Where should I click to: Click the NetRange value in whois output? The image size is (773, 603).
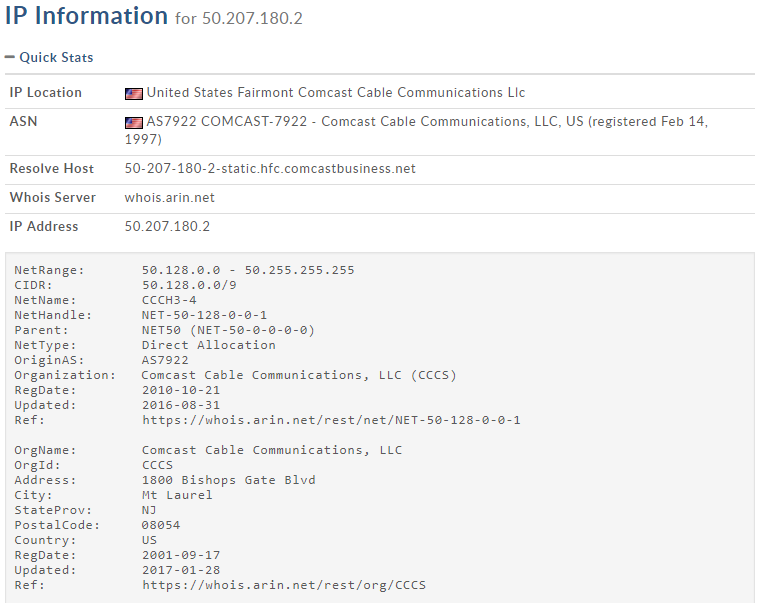248,270
